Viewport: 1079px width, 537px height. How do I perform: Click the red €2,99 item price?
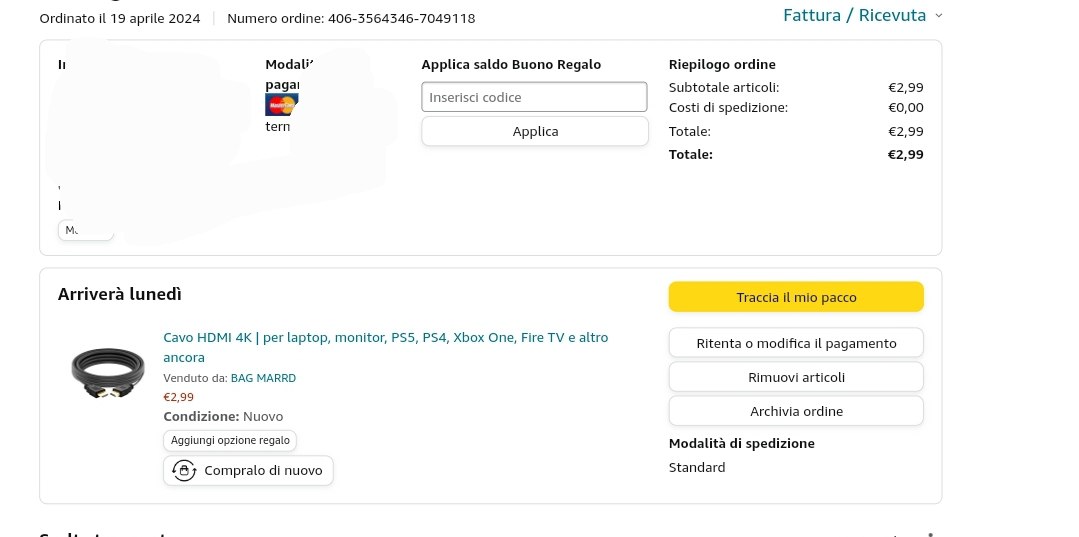point(178,397)
